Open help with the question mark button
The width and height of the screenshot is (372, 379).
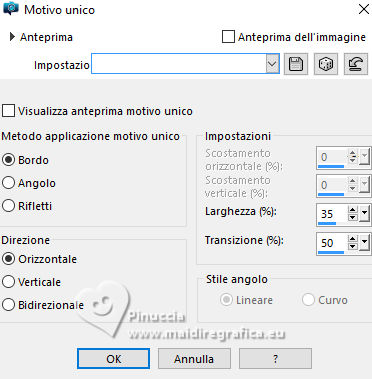pyautogui.click(x=275, y=359)
